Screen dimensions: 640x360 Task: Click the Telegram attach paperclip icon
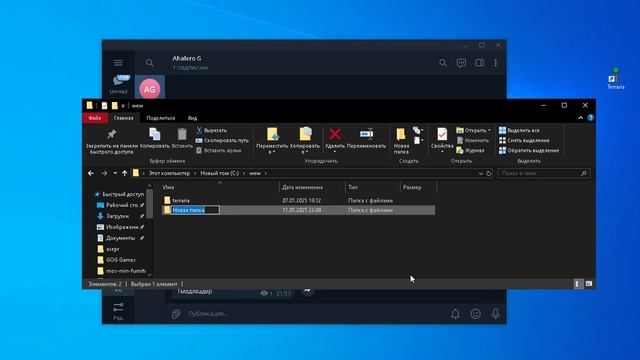point(176,313)
